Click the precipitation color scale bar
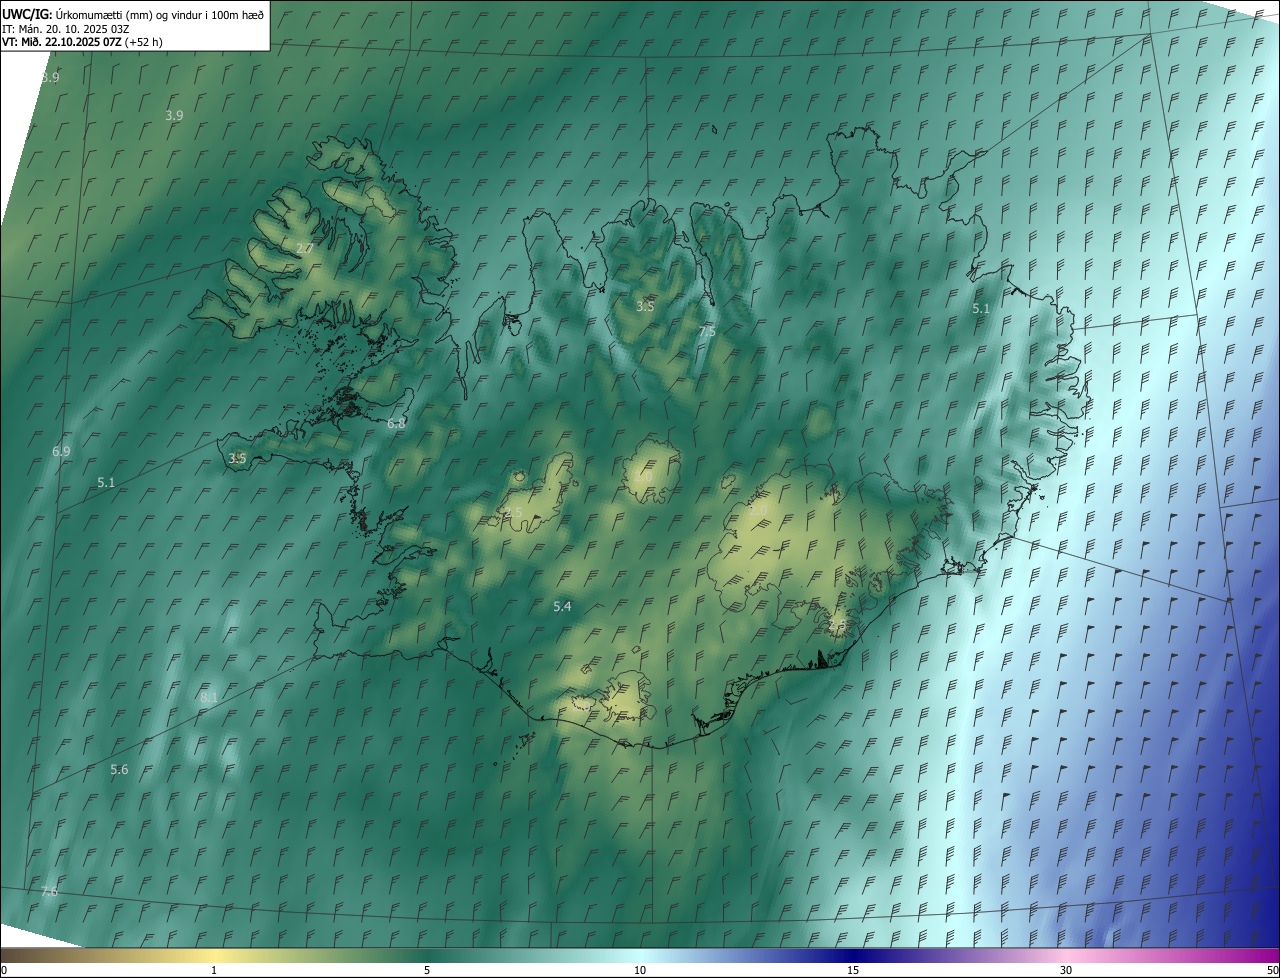1280x978 pixels. pos(640,956)
